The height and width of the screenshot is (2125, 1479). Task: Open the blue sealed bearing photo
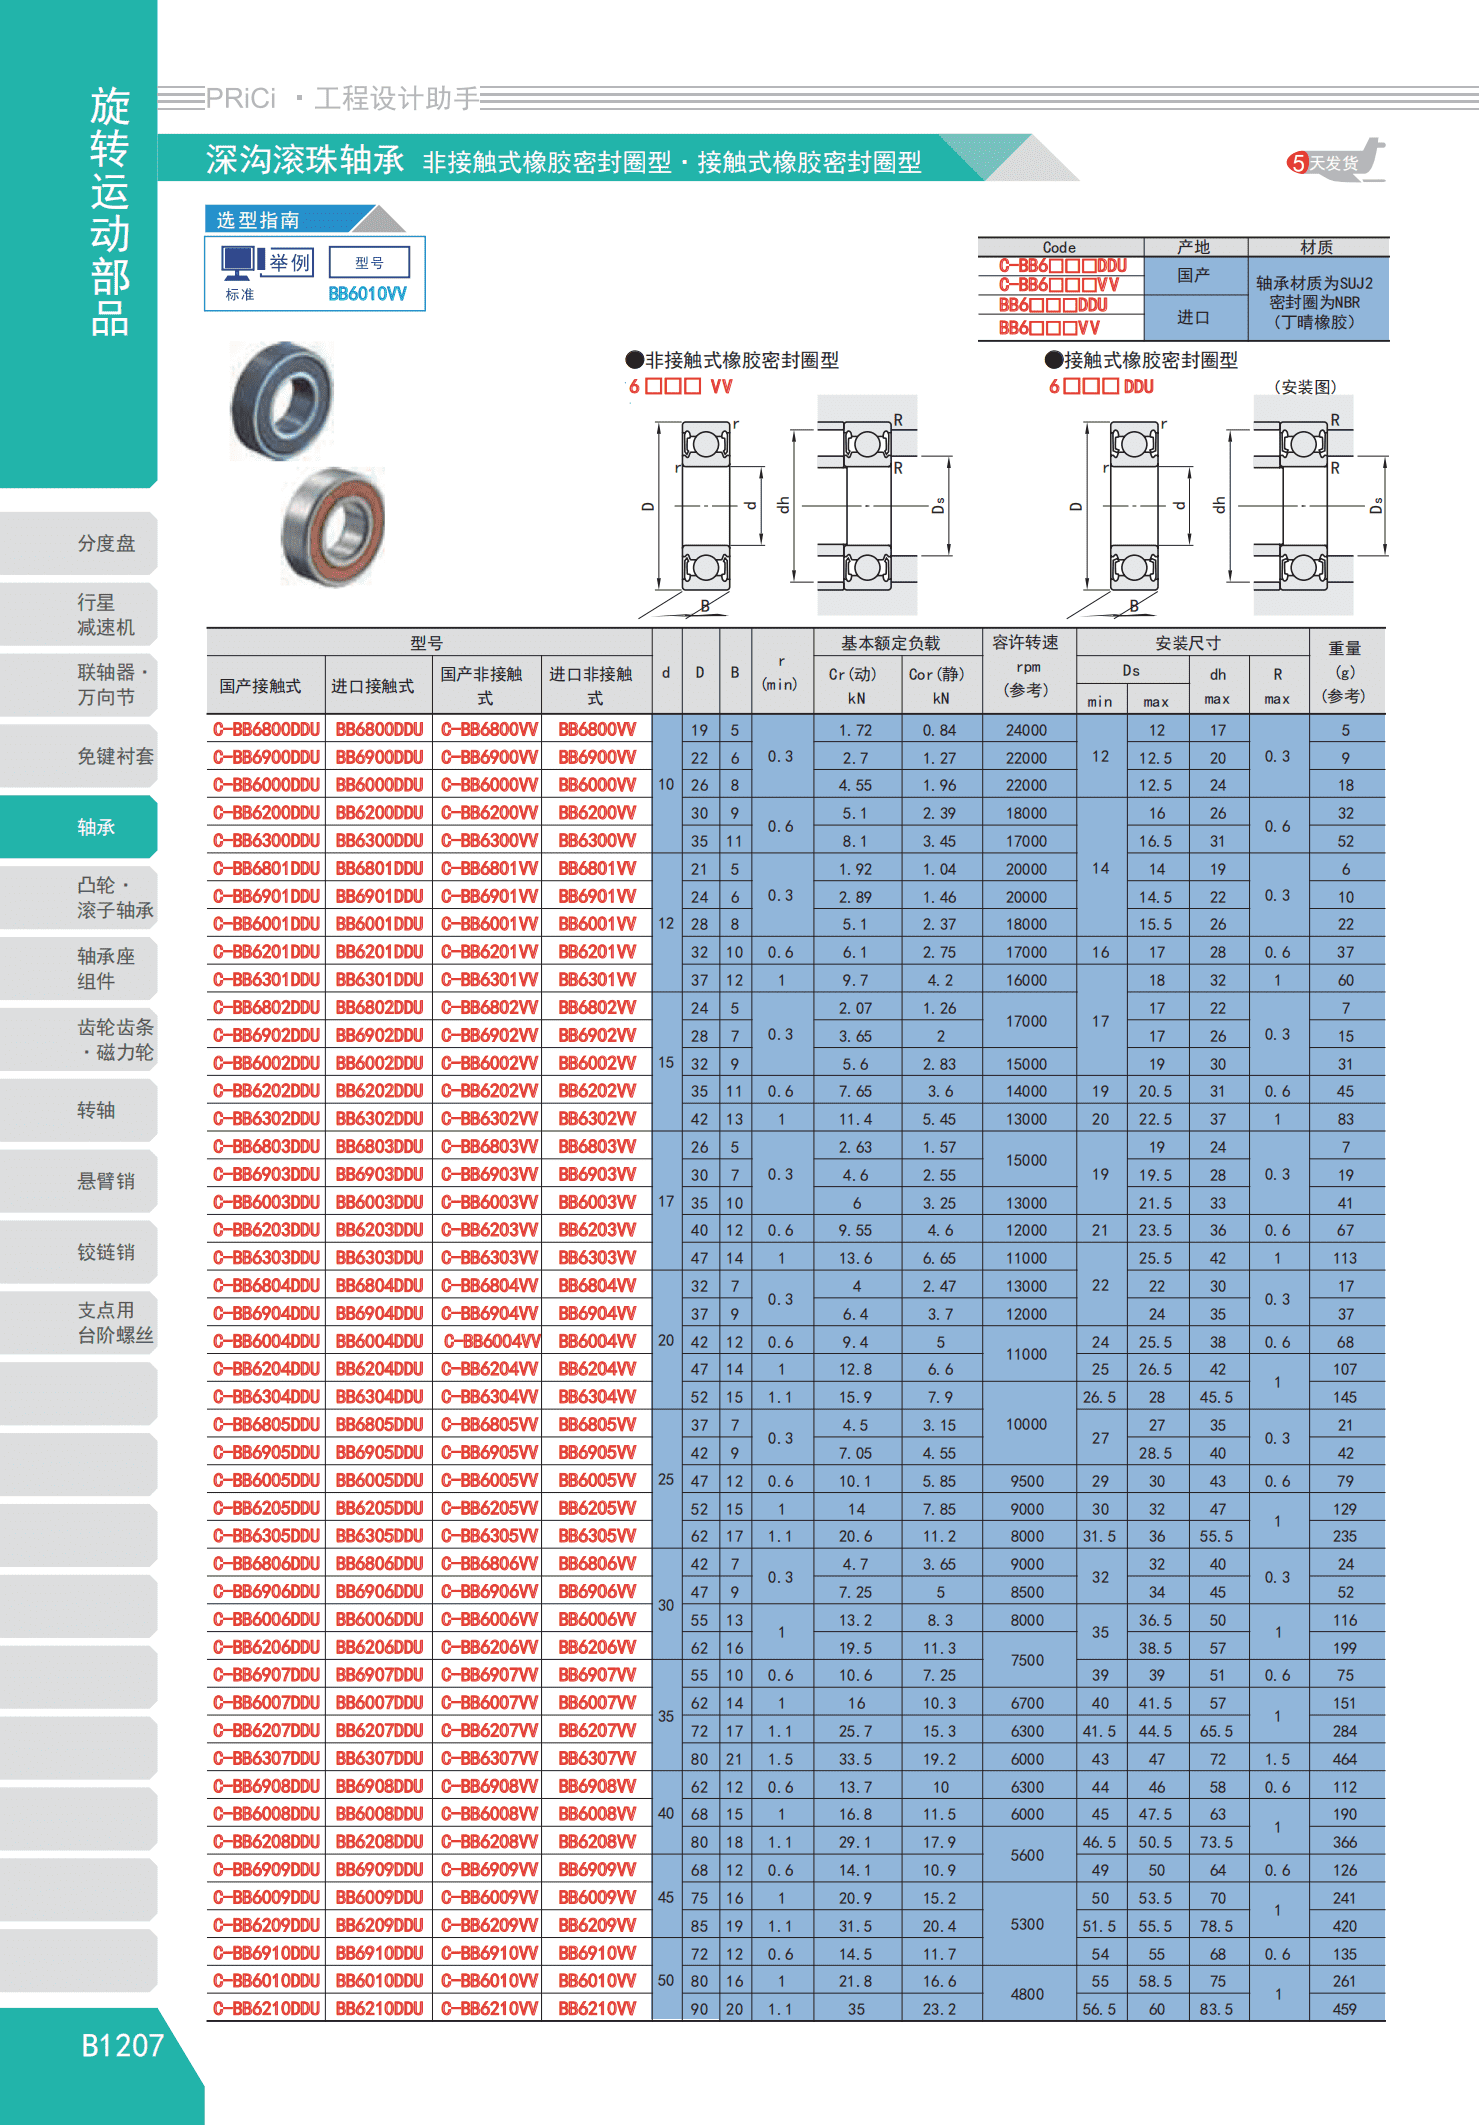click(281, 400)
